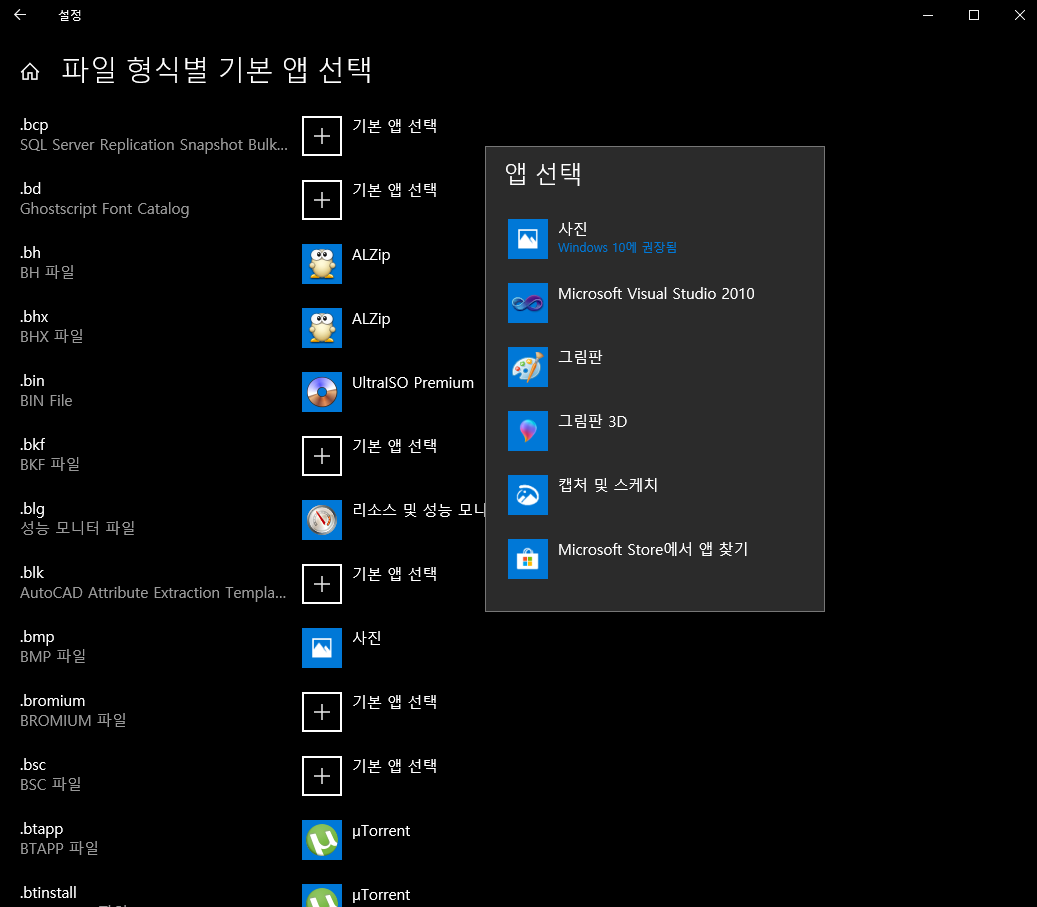
Task: Click 'SQL Server Replication Snapshot Bulk...' description
Action: [154, 145]
